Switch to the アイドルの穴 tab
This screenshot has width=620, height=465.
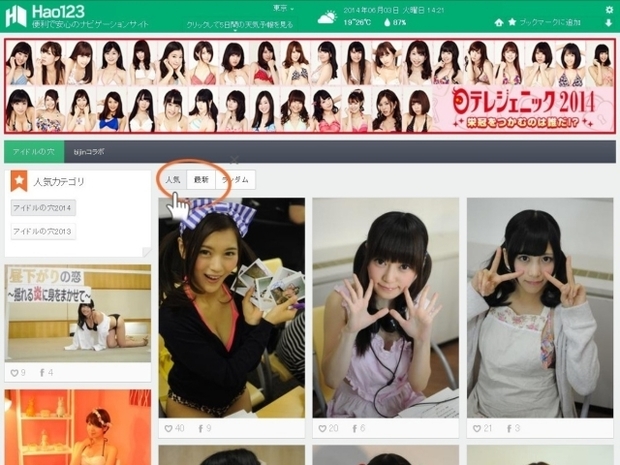coord(33,151)
